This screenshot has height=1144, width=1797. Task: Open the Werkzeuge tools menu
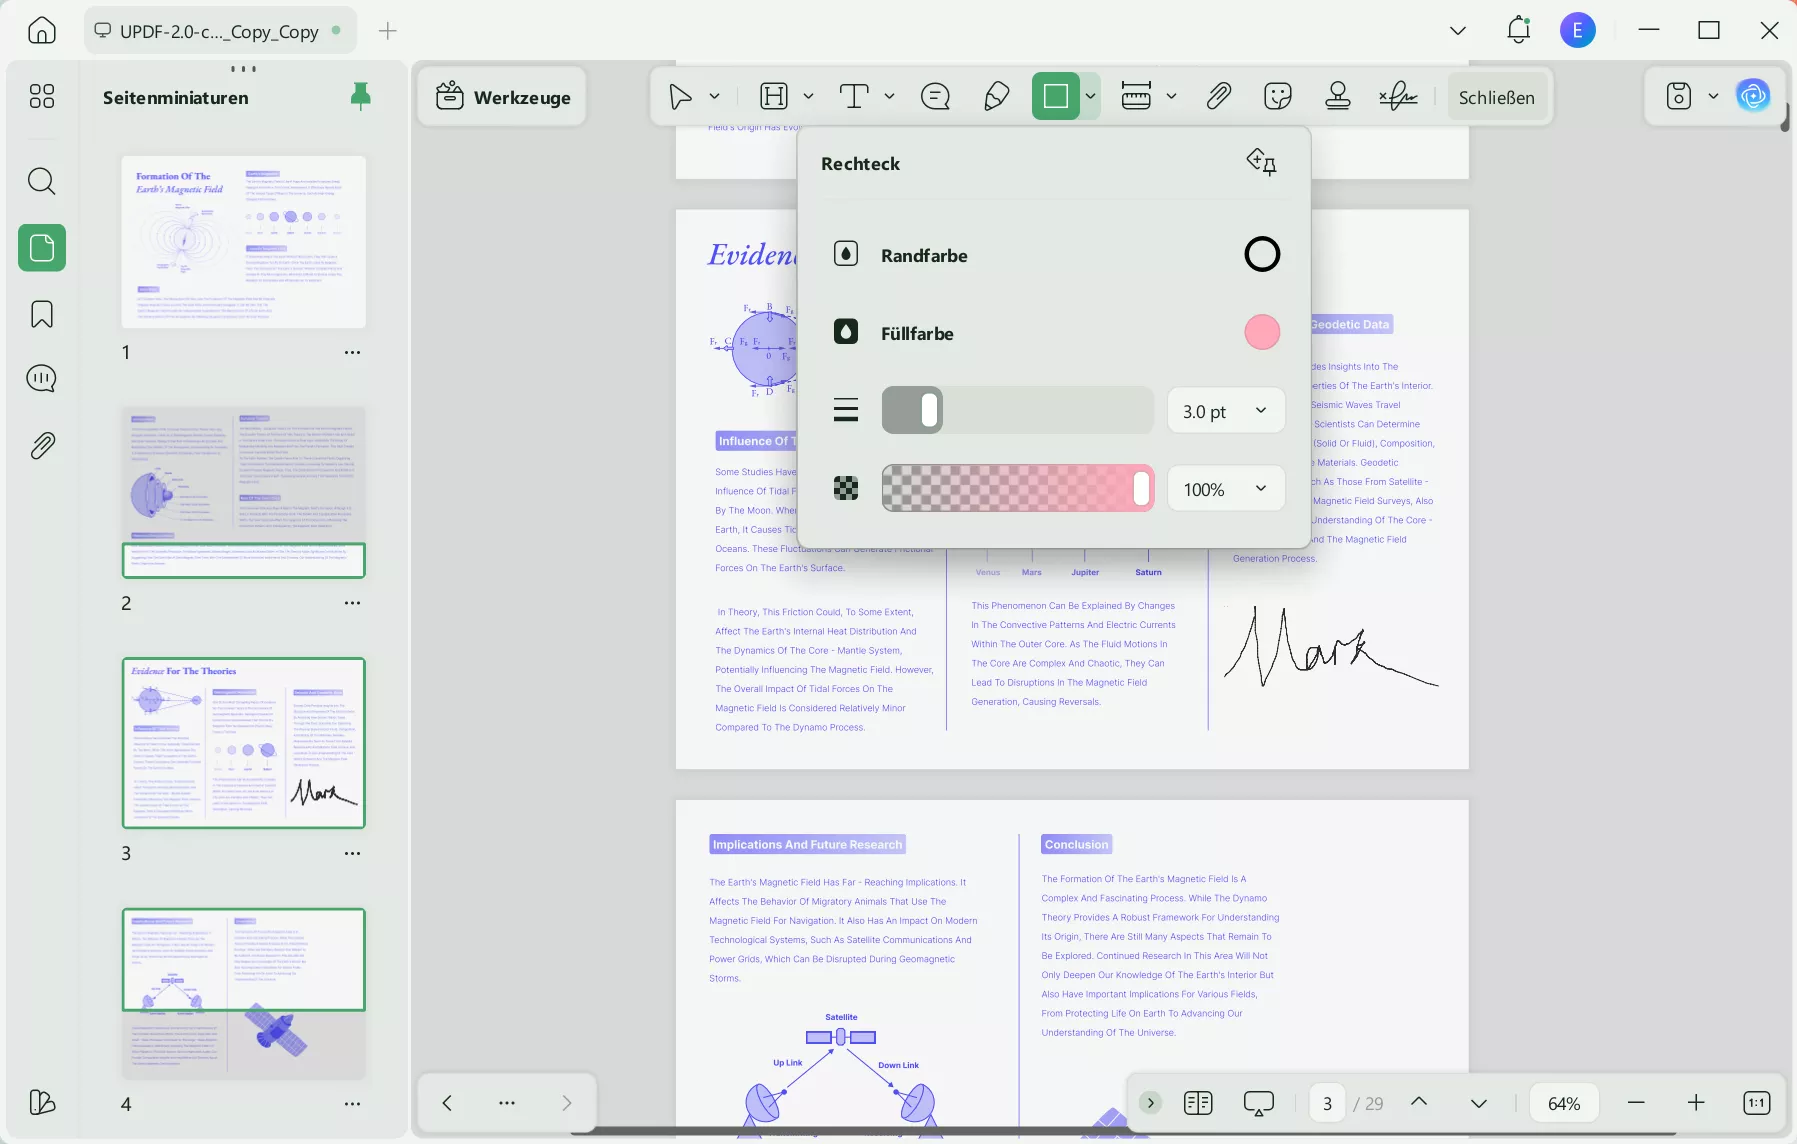(503, 97)
